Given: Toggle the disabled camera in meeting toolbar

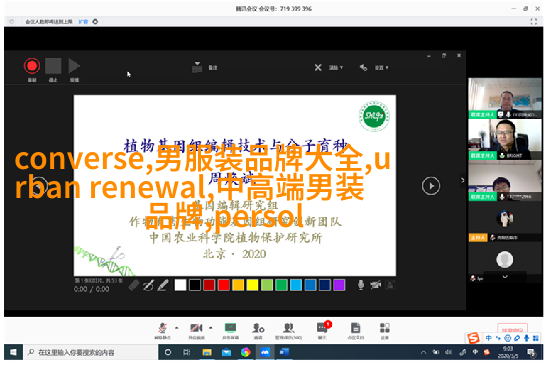Looking at the screenshot, I should pyautogui.click(x=196, y=328).
